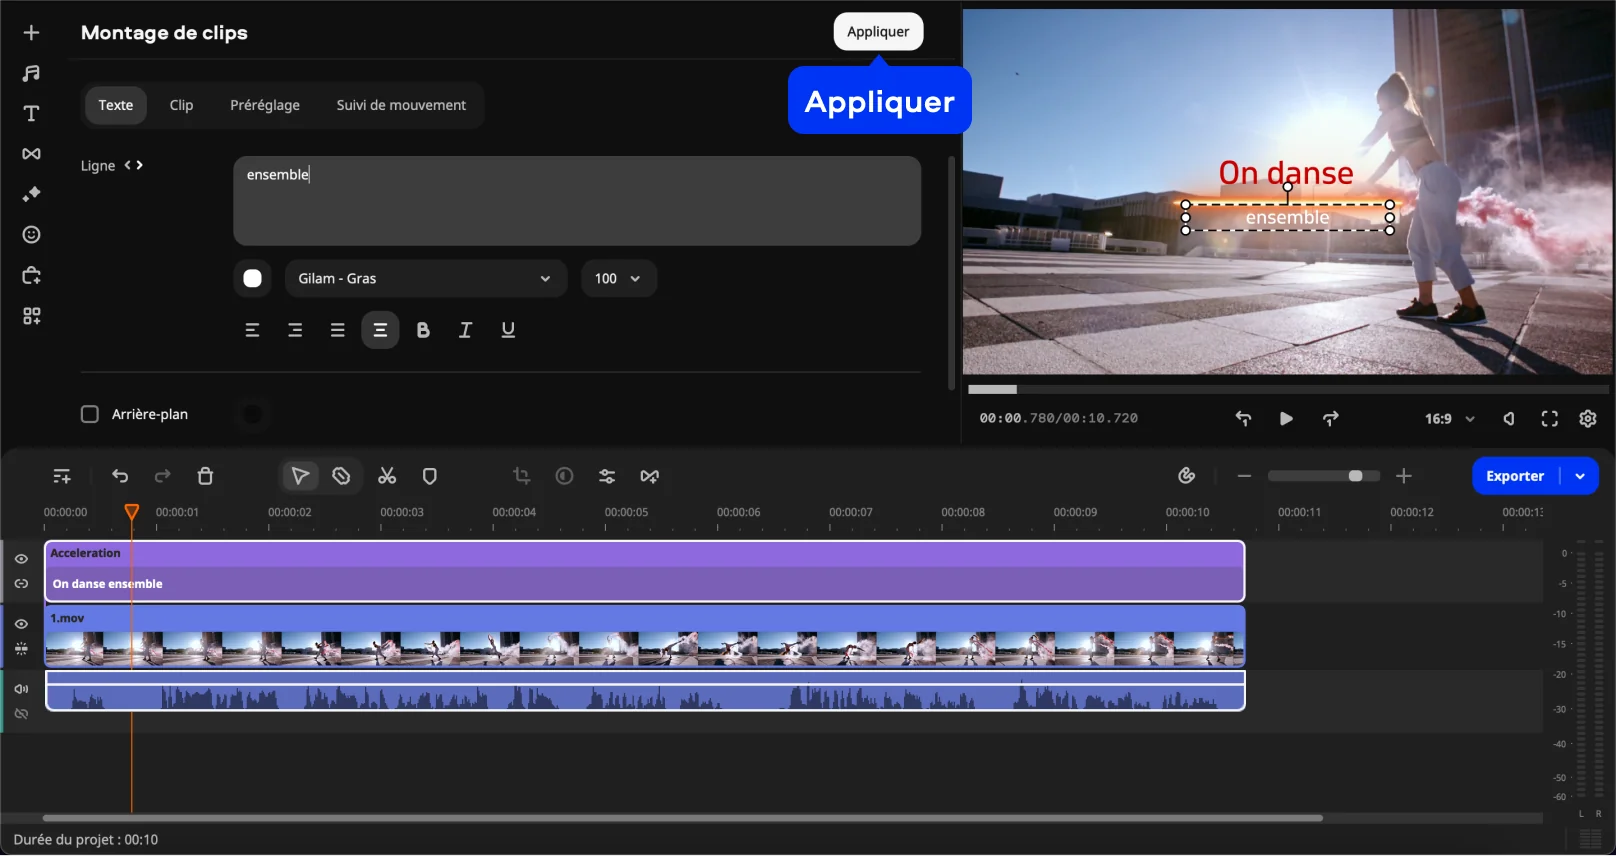1616x856 pixels.
Task: Switch to Suivi de mouvement tab
Action: click(400, 105)
